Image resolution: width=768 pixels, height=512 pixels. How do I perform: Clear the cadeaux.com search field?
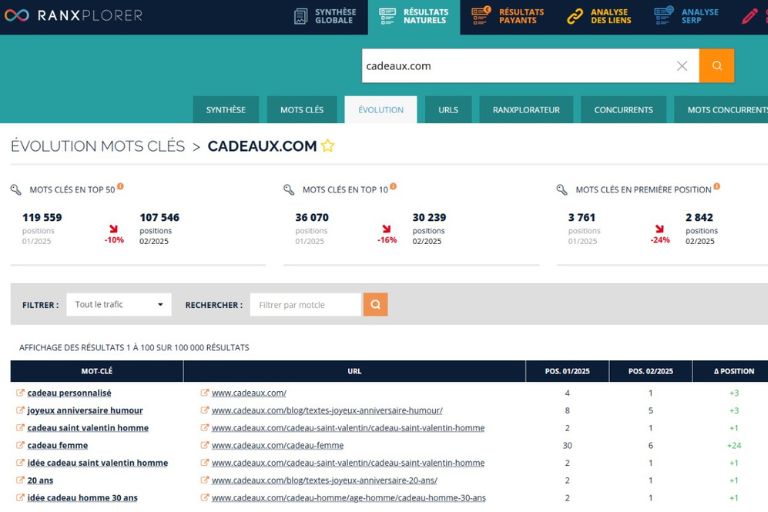[682, 66]
